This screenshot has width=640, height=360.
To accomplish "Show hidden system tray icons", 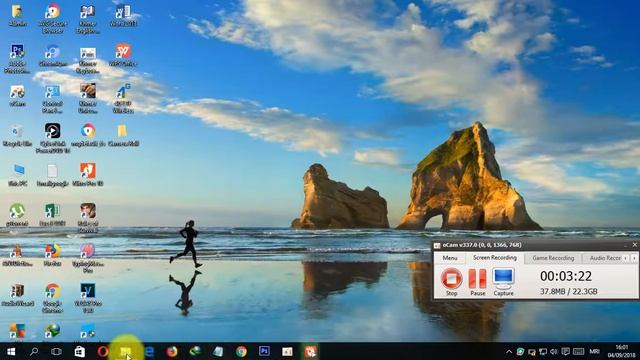I will [509, 351].
